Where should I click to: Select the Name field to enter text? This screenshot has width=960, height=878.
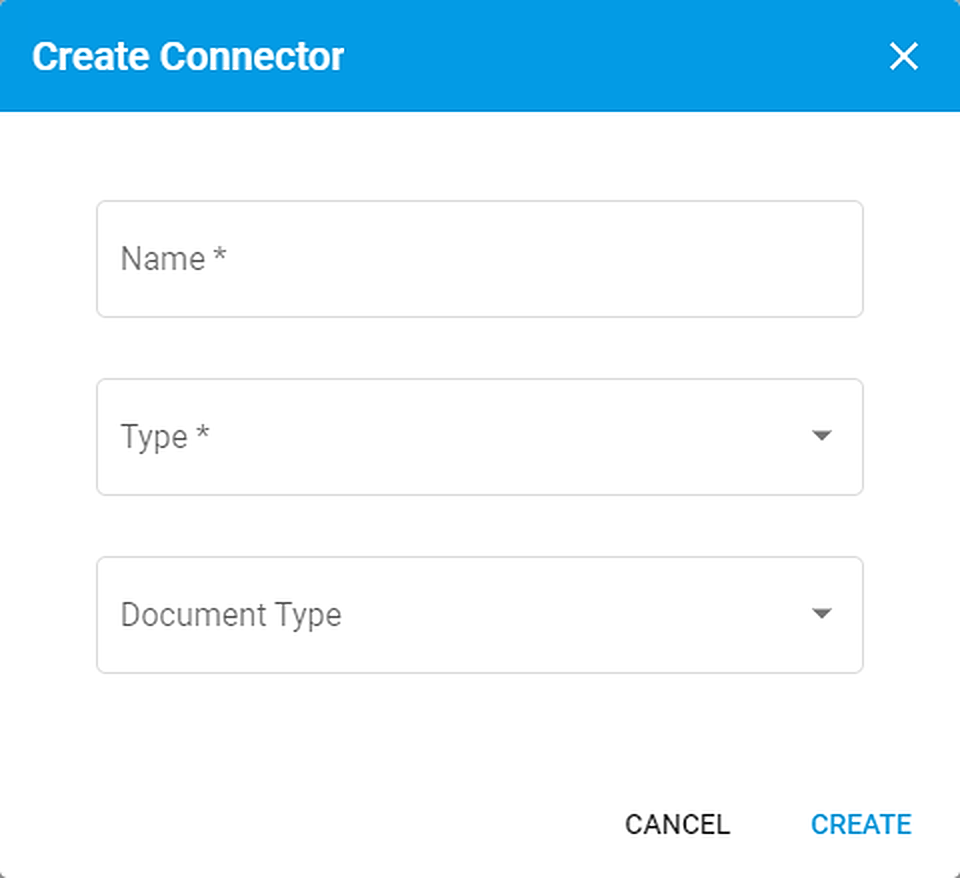480,259
